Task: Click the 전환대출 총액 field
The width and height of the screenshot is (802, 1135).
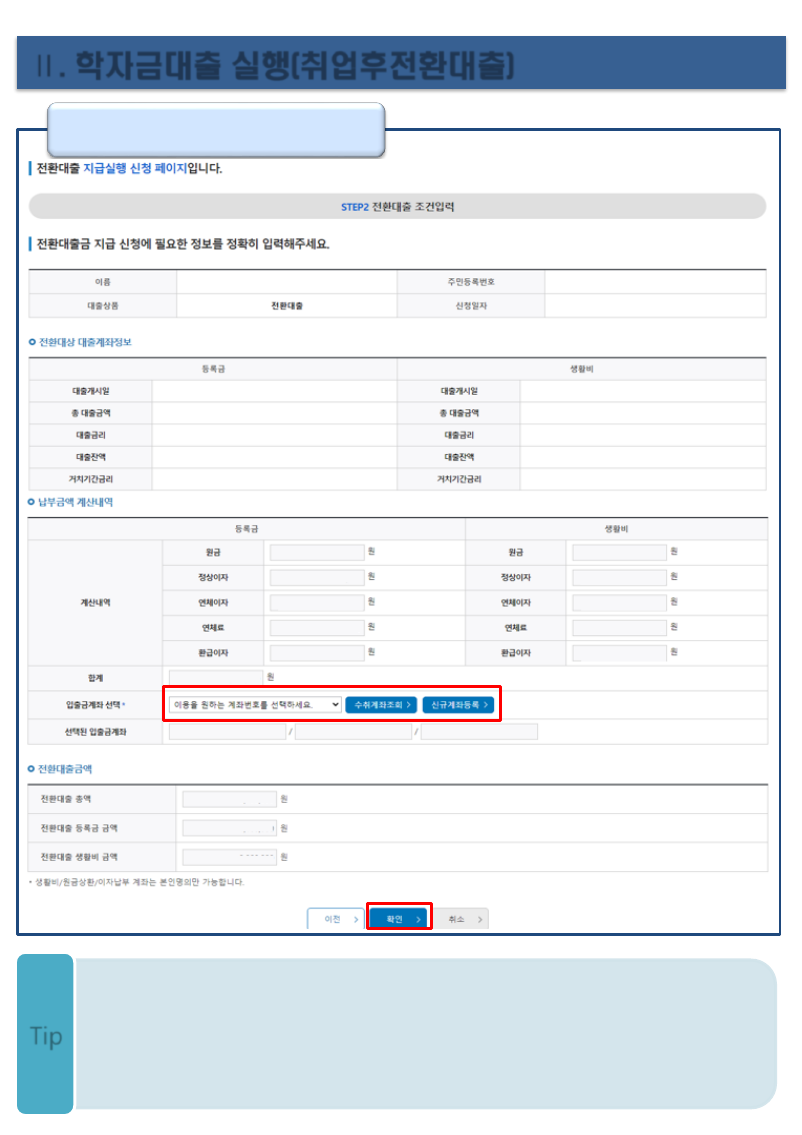Action: (x=229, y=799)
